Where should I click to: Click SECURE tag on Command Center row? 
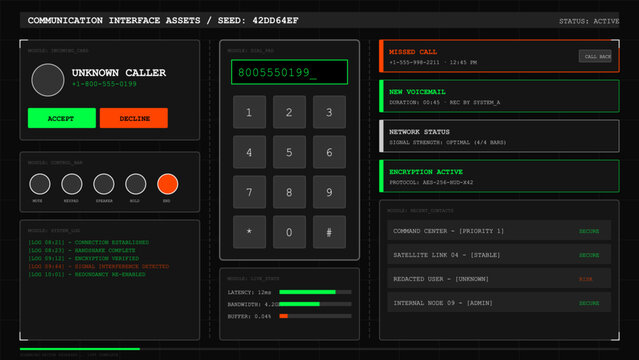point(589,231)
